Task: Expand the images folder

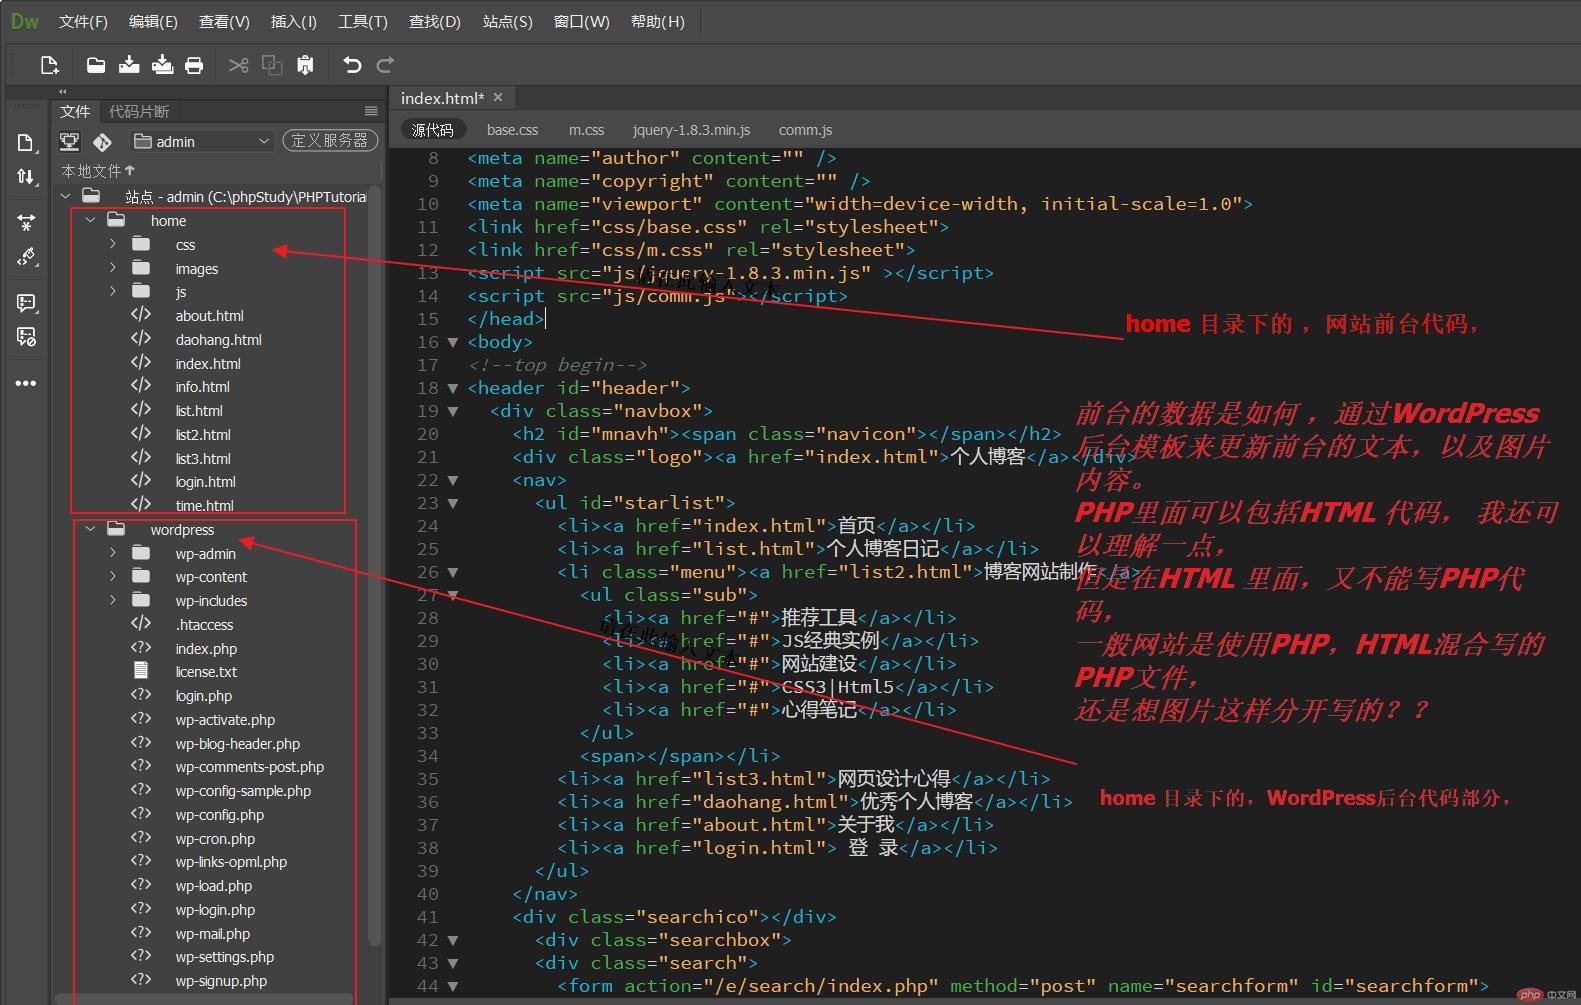Action: click(x=113, y=268)
